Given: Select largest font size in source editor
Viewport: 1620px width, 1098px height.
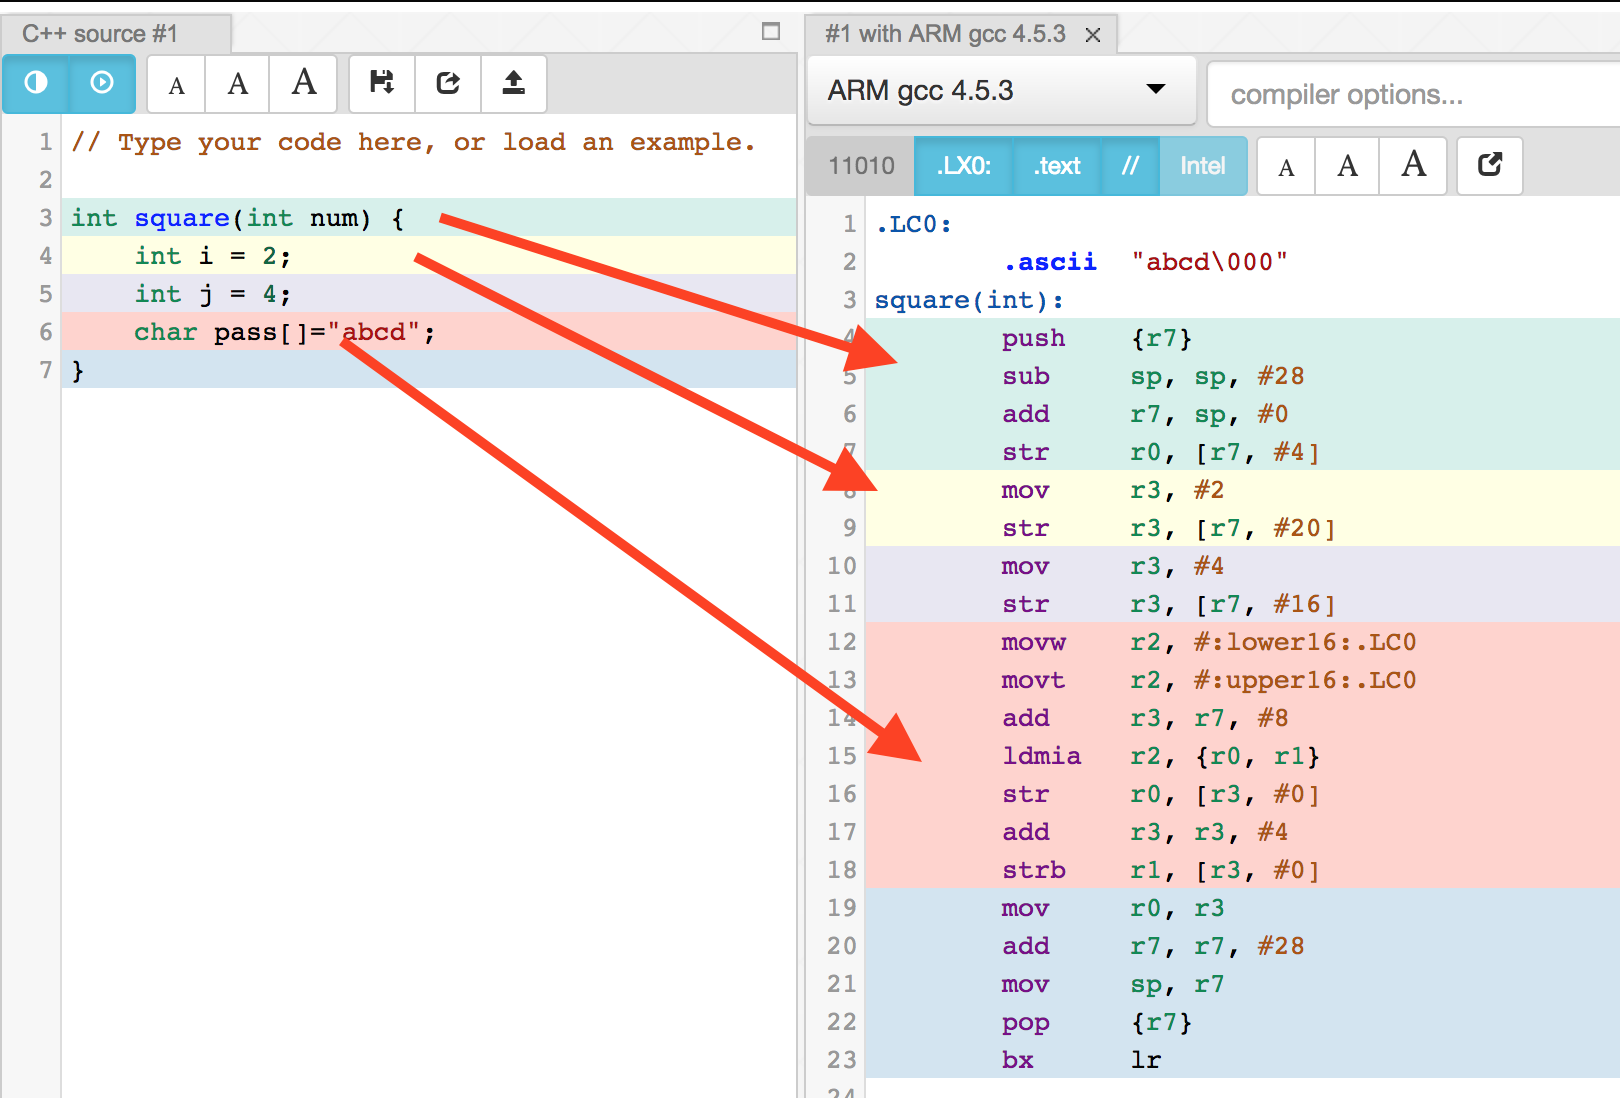Looking at the screenshot, I should [304, 83].
